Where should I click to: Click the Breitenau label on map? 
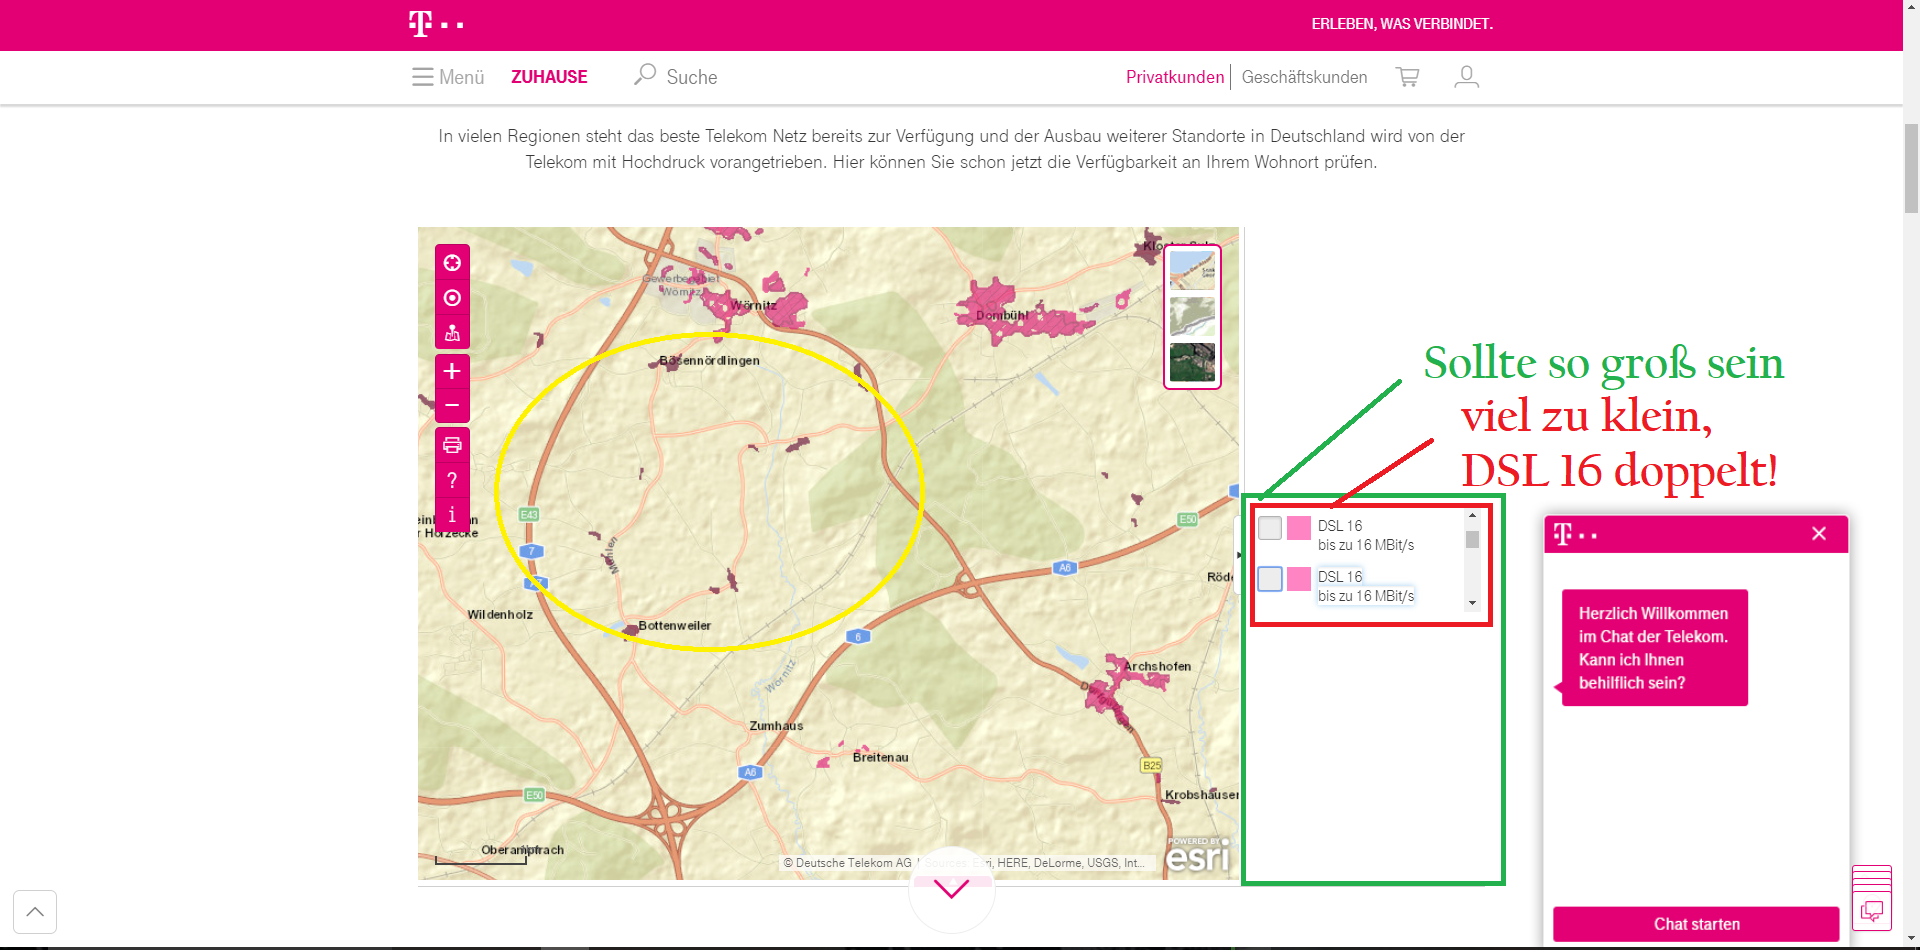880,757
